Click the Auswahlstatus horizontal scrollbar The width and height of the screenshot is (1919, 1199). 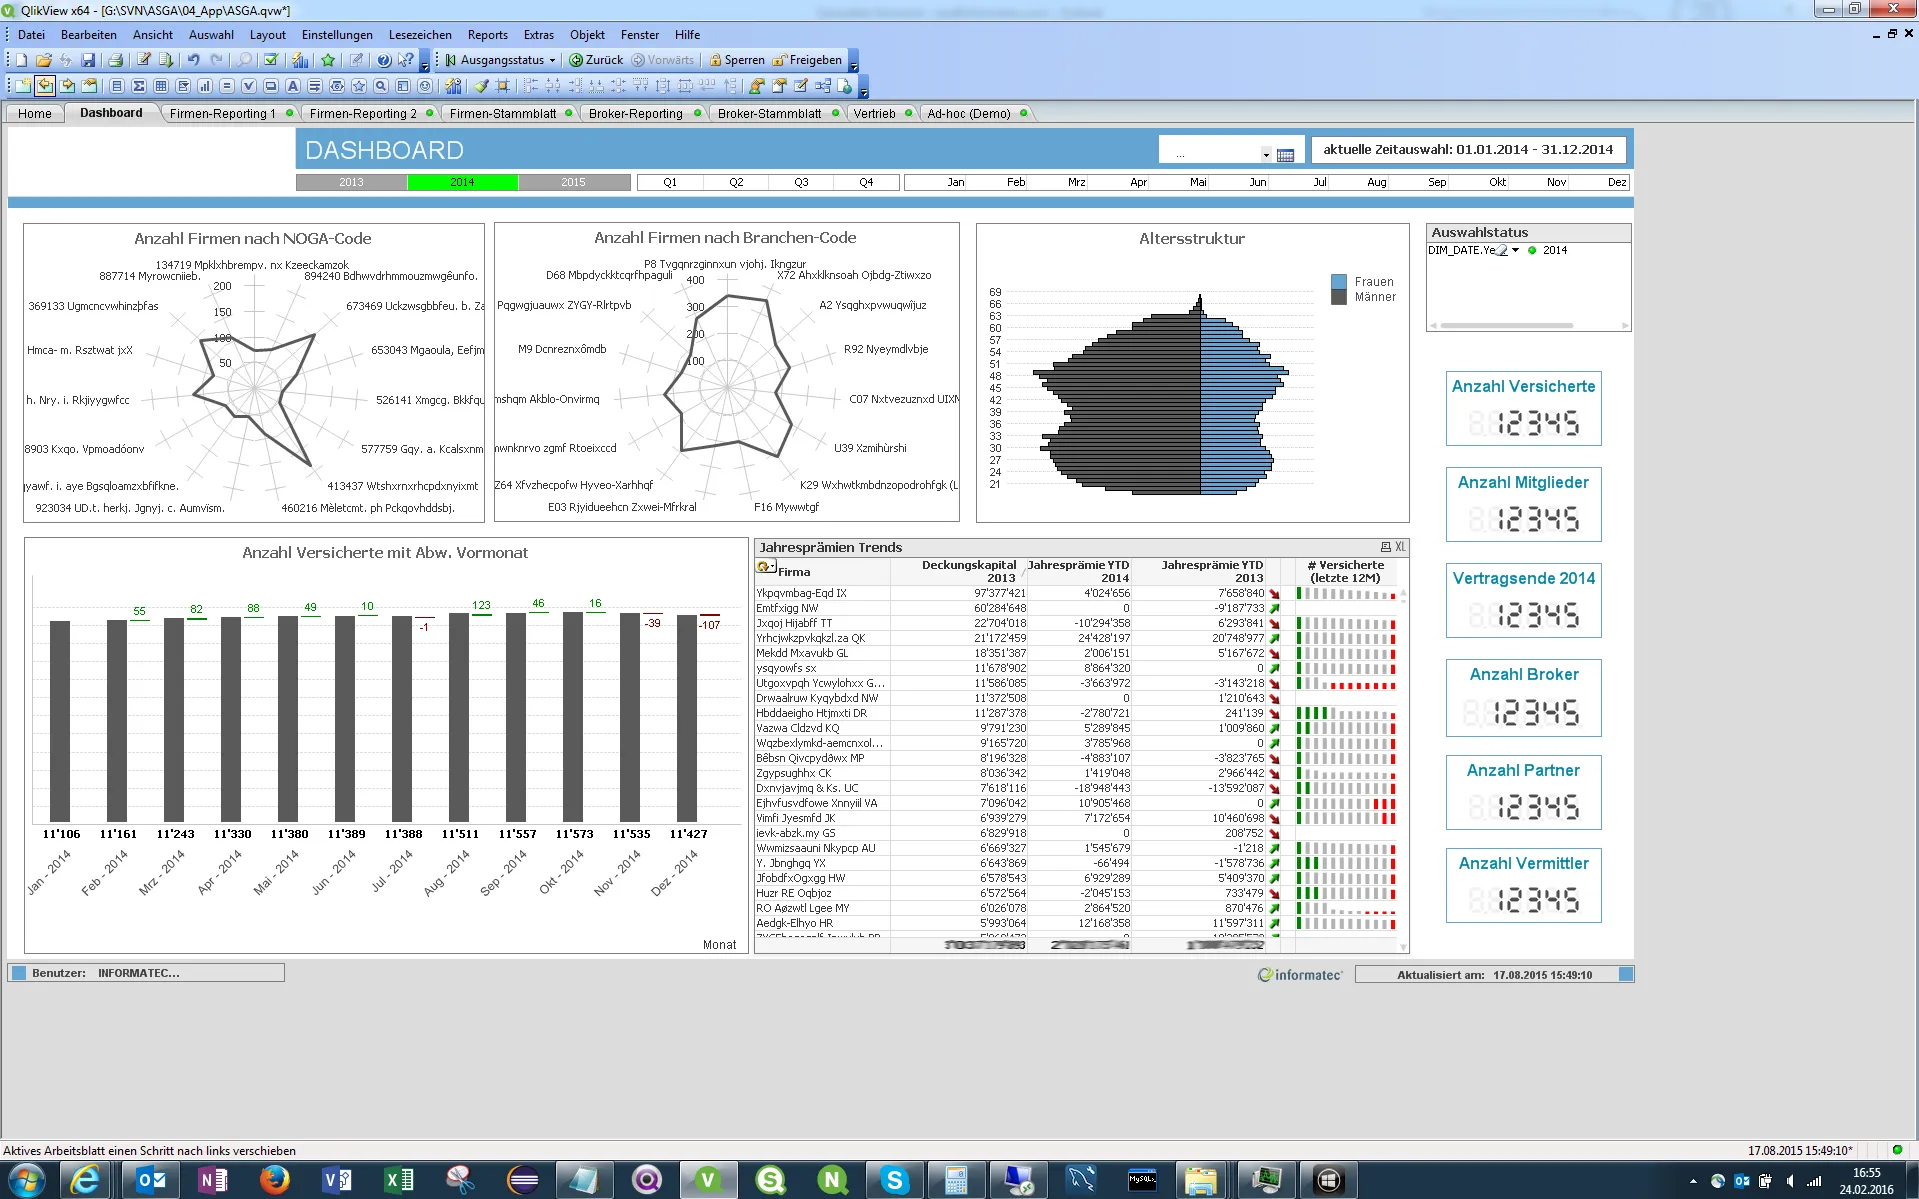click(1506, 325)
